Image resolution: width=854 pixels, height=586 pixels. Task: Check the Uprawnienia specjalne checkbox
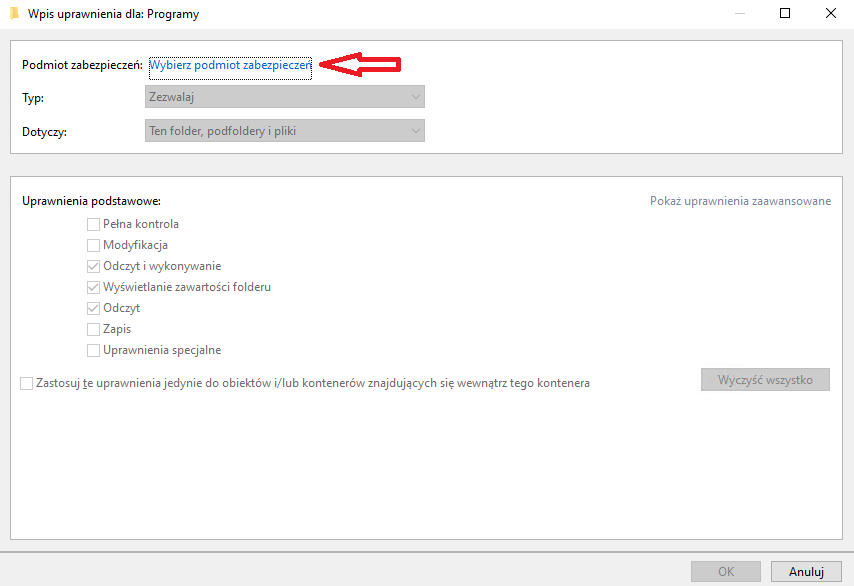[x=93, y=351]
